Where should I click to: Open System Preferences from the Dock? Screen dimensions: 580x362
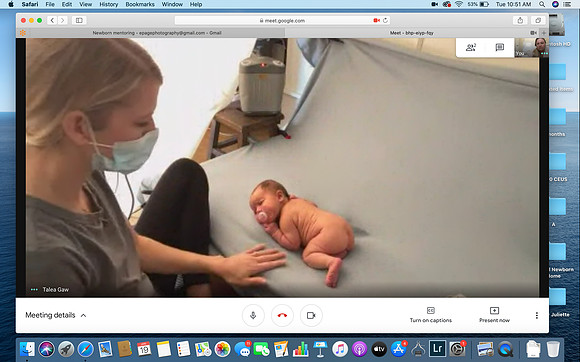point(457,349)
